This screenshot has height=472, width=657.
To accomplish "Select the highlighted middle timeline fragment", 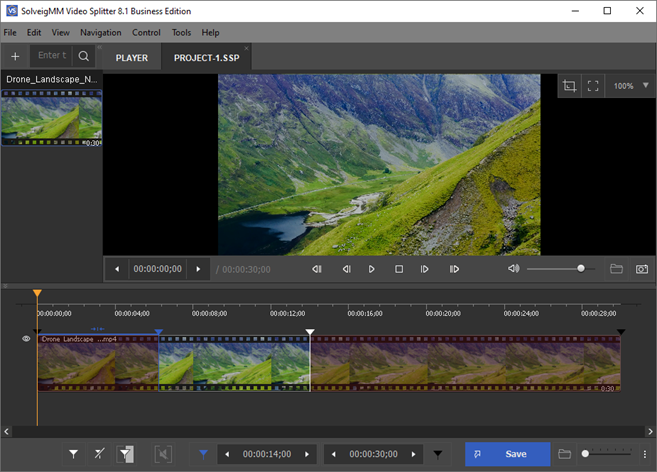I will click(x=234, y=363).
